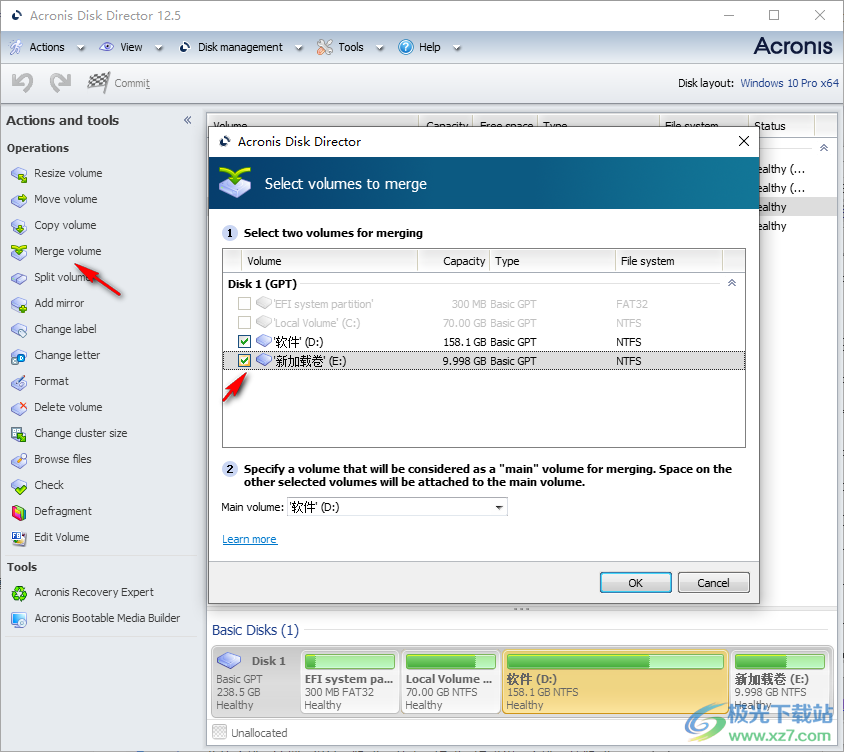This screenshot has height=752, width=844.
Task: Click the View eye icon
Action: point(107,47)
